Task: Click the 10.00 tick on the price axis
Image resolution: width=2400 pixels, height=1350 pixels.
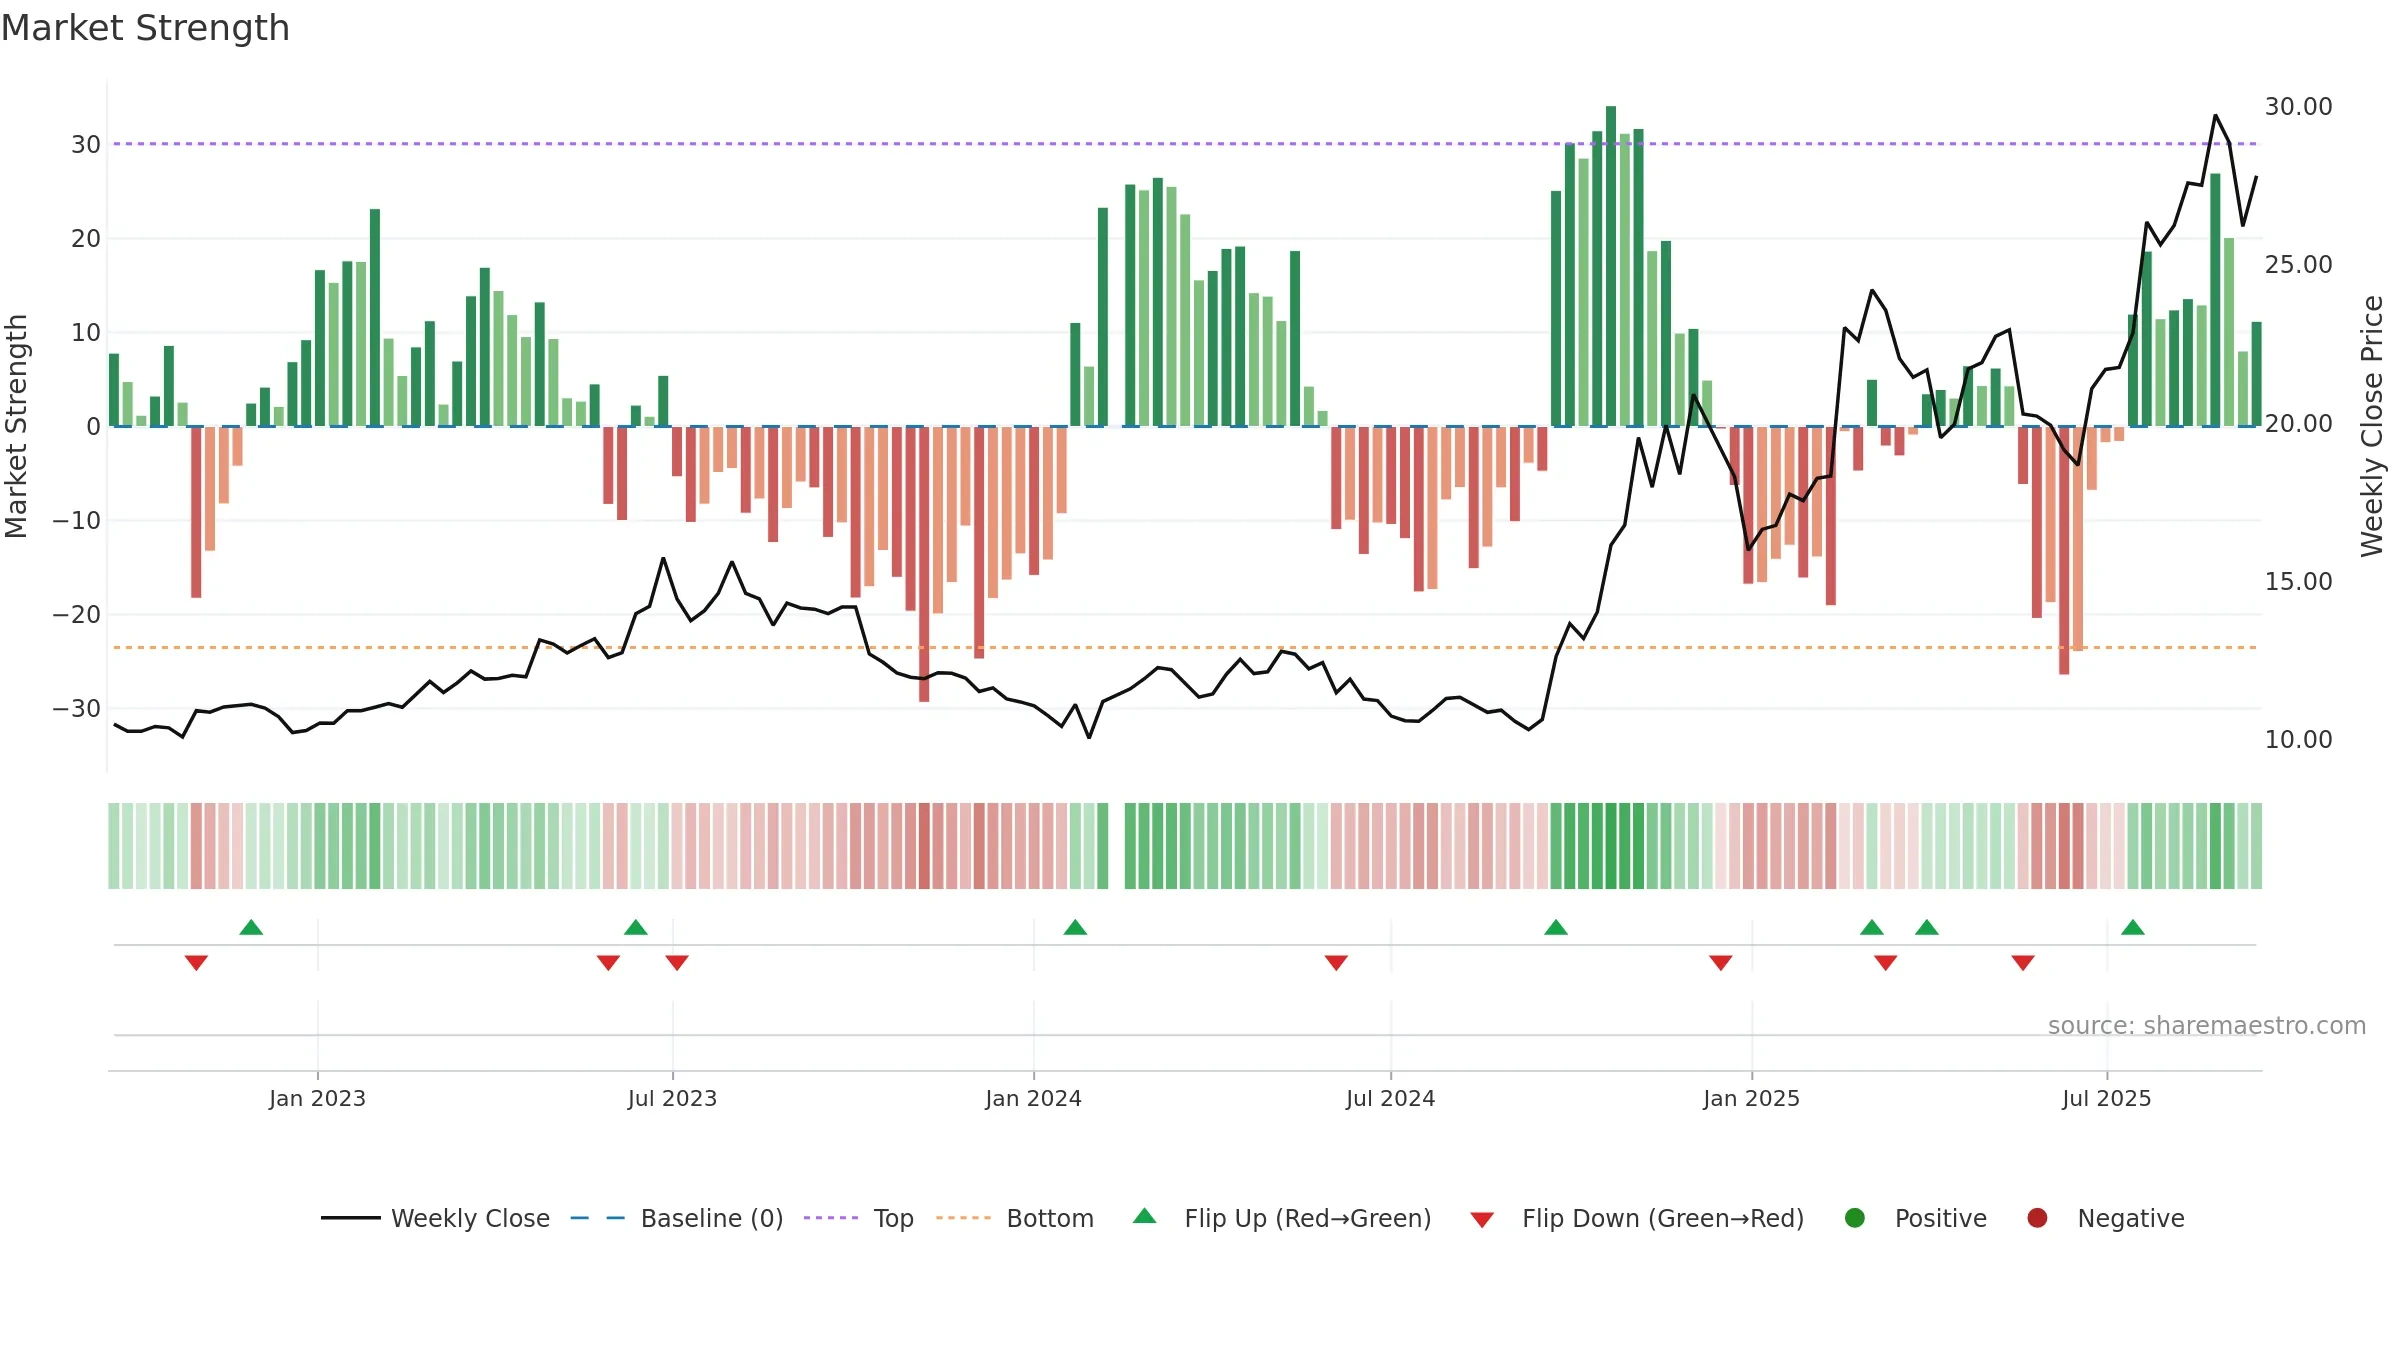Action: click(x=2298, y=739)
